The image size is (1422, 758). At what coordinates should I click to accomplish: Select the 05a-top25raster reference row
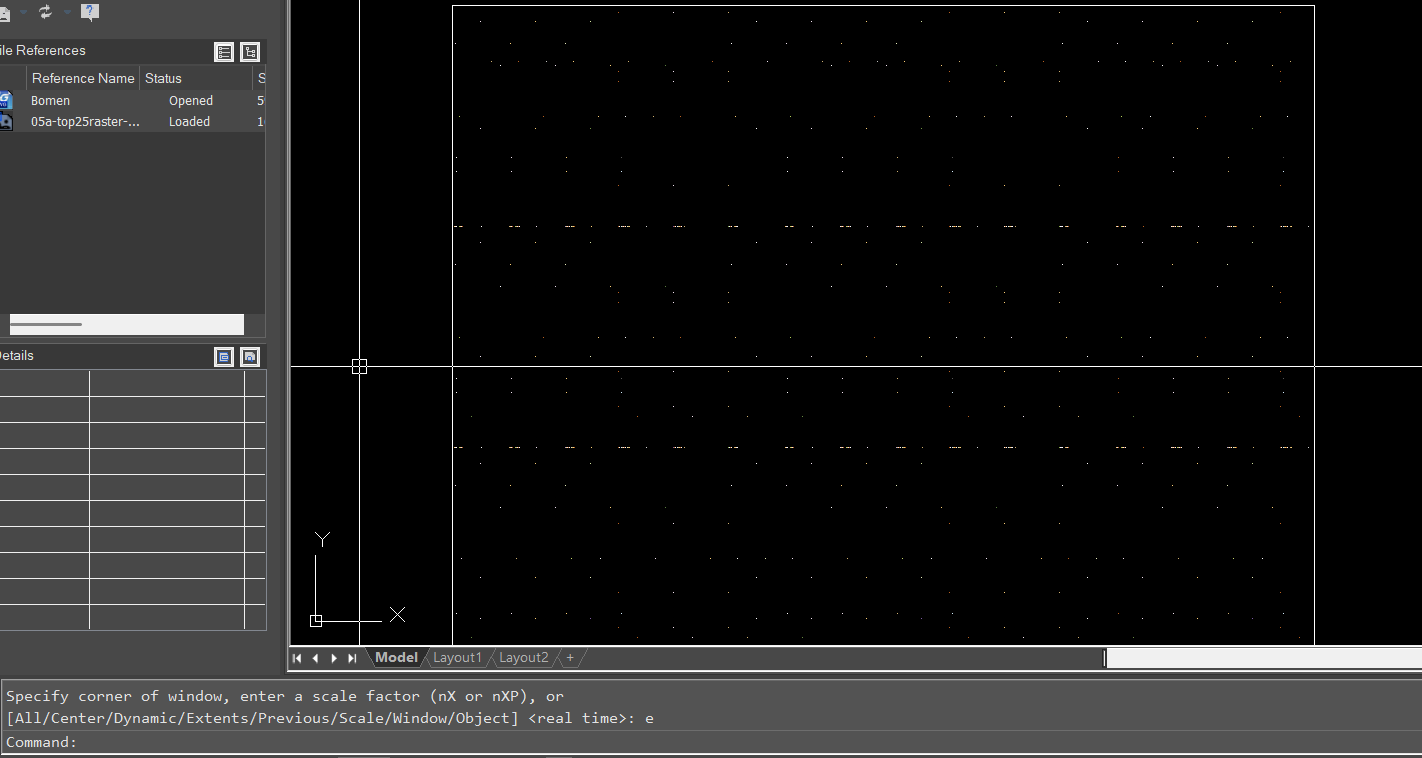click(x=132, y=122)
